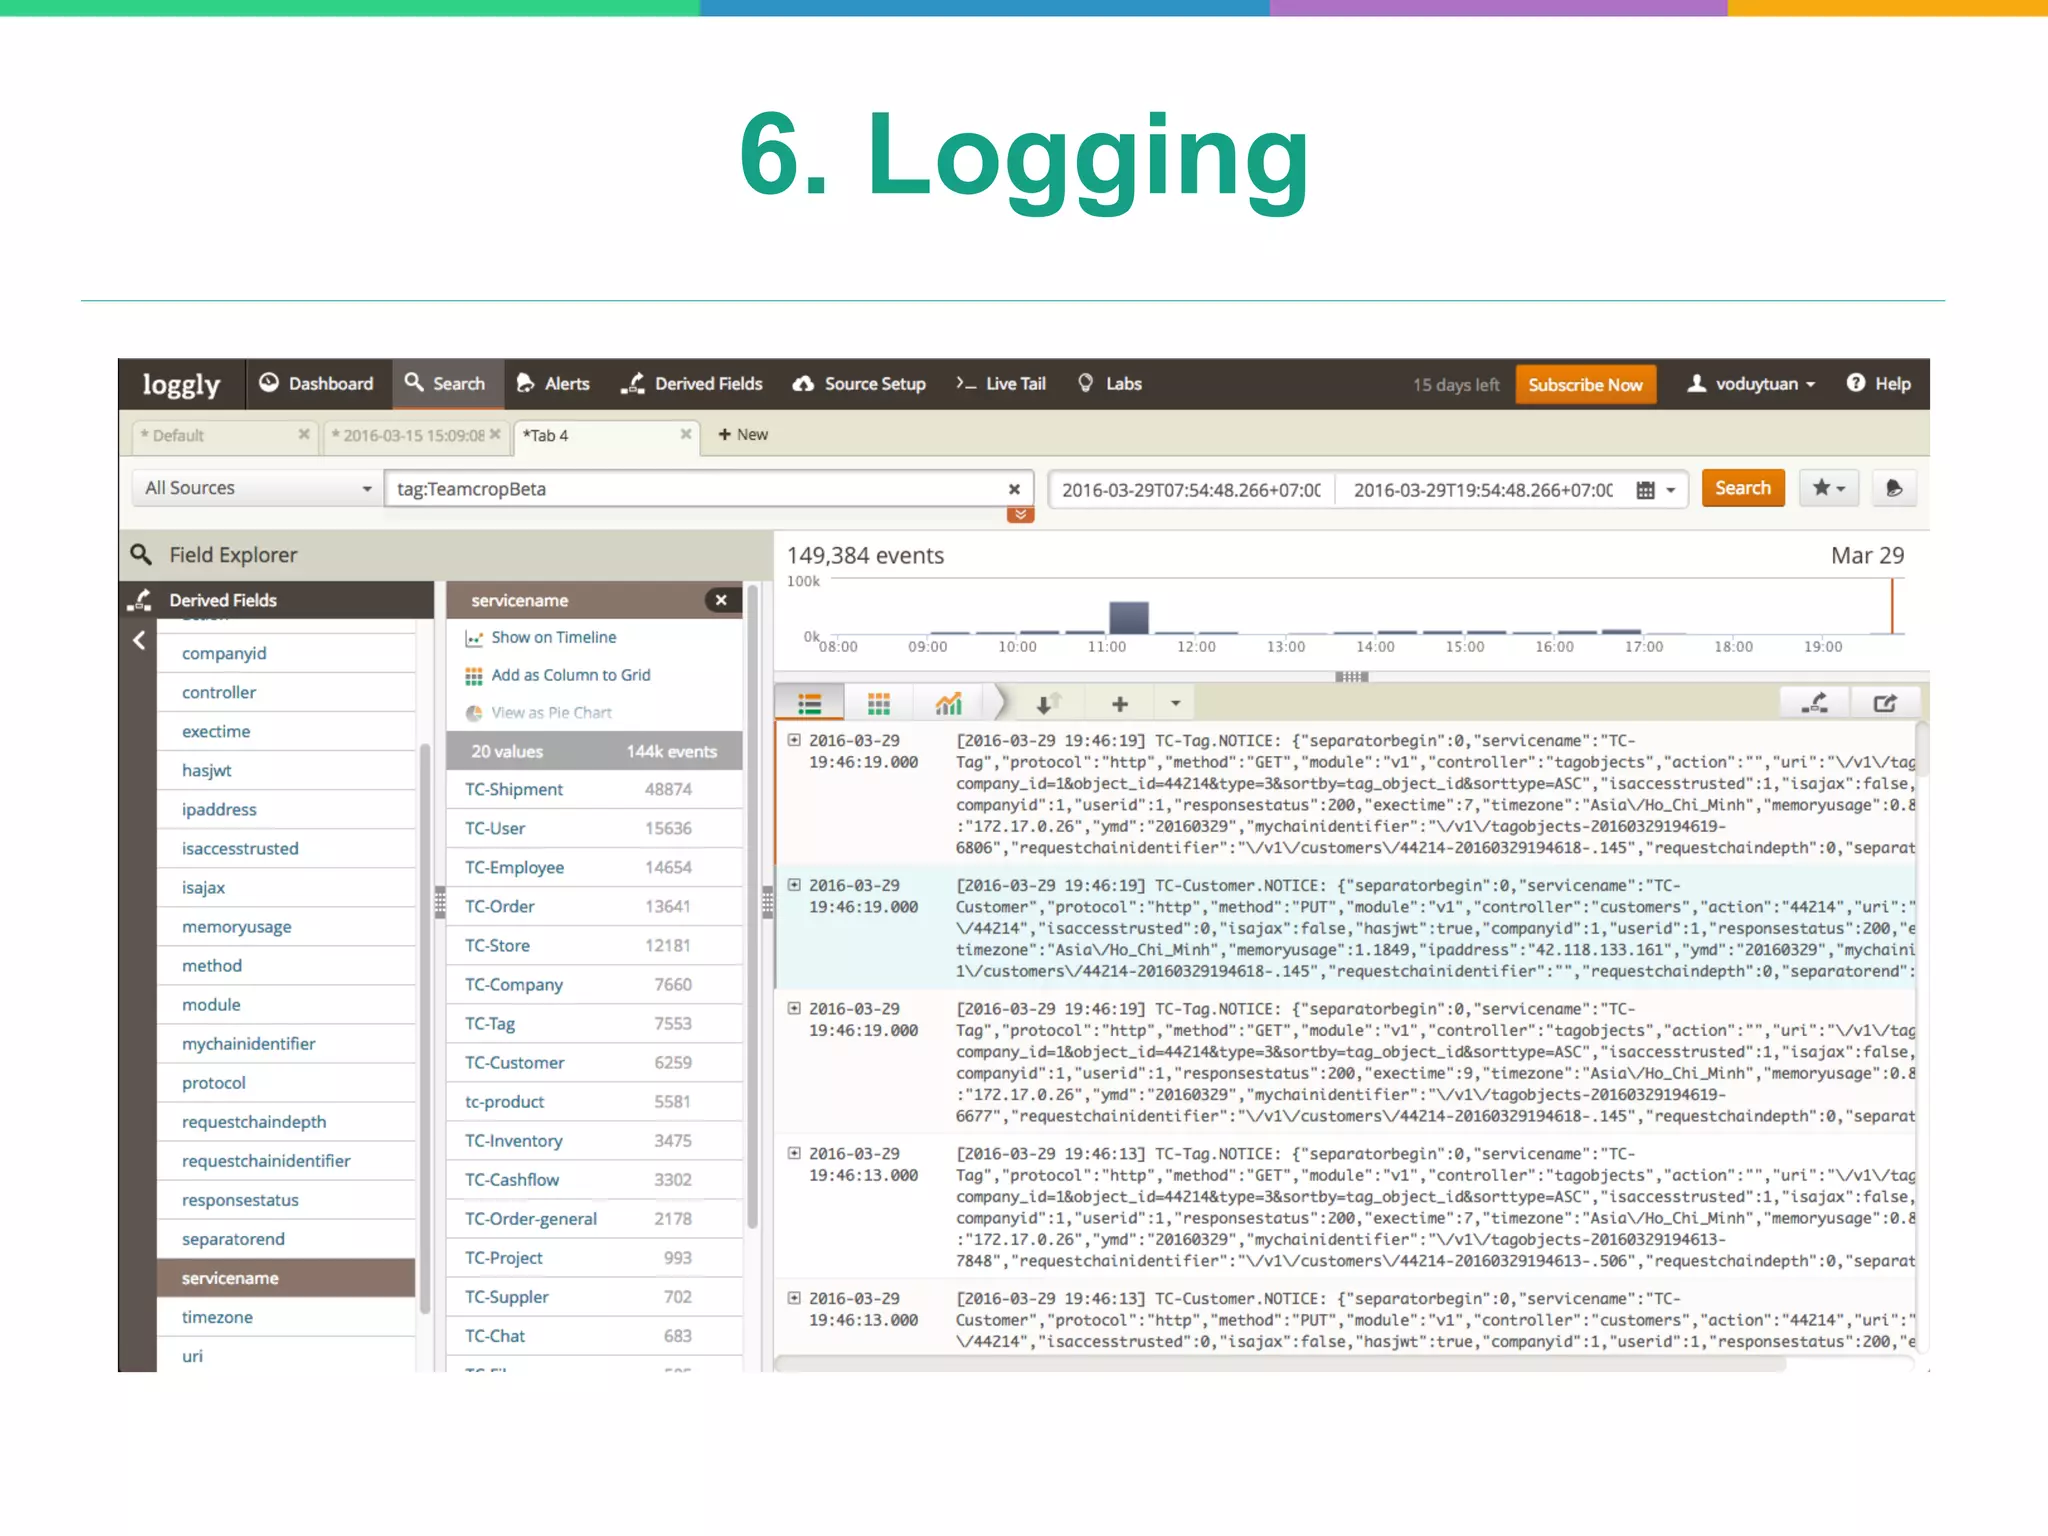Close Tab 4
Screen dimensions: 2048x1536
coord(686,435)
